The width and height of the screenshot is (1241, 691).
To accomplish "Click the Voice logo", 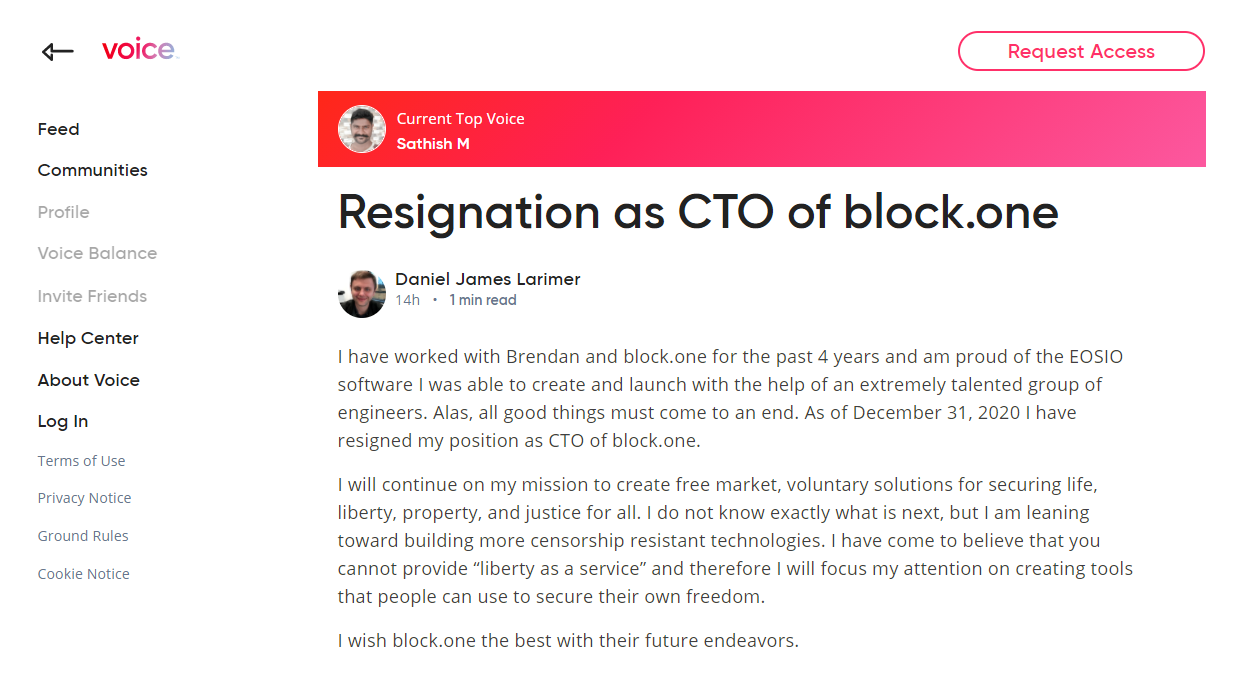I will (x=139, y=50).
